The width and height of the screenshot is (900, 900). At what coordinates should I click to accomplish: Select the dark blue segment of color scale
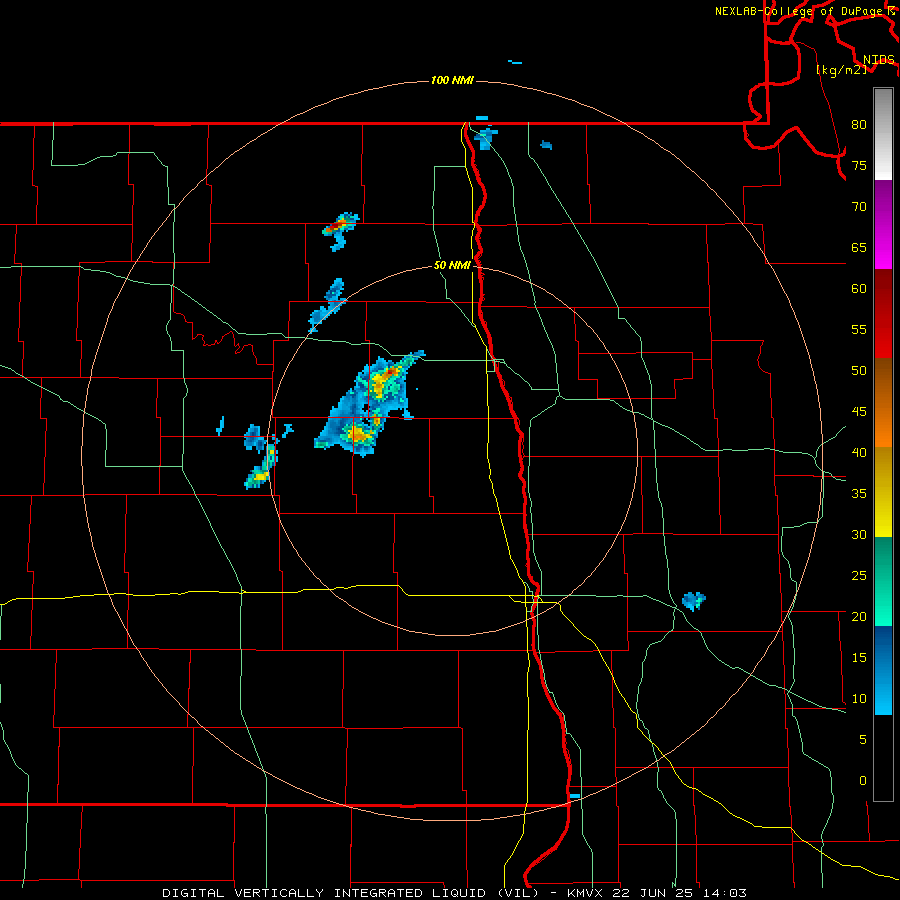(883, 670)
